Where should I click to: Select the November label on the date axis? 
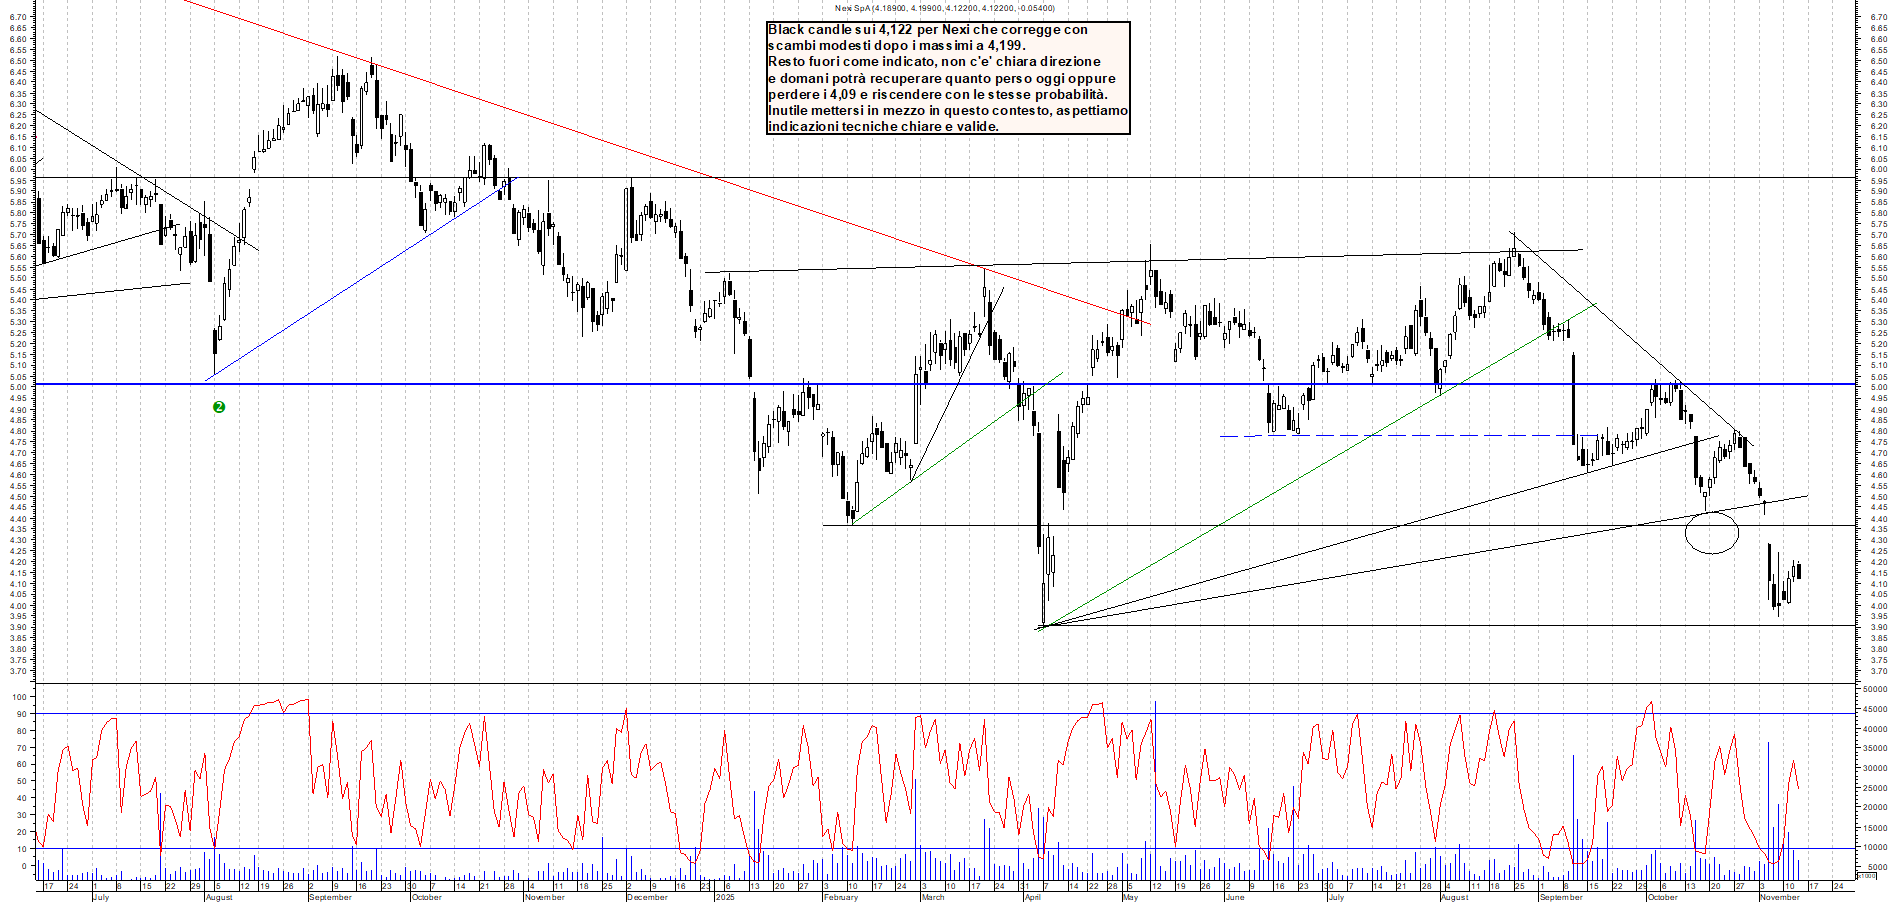click(x=1778, y=897)
